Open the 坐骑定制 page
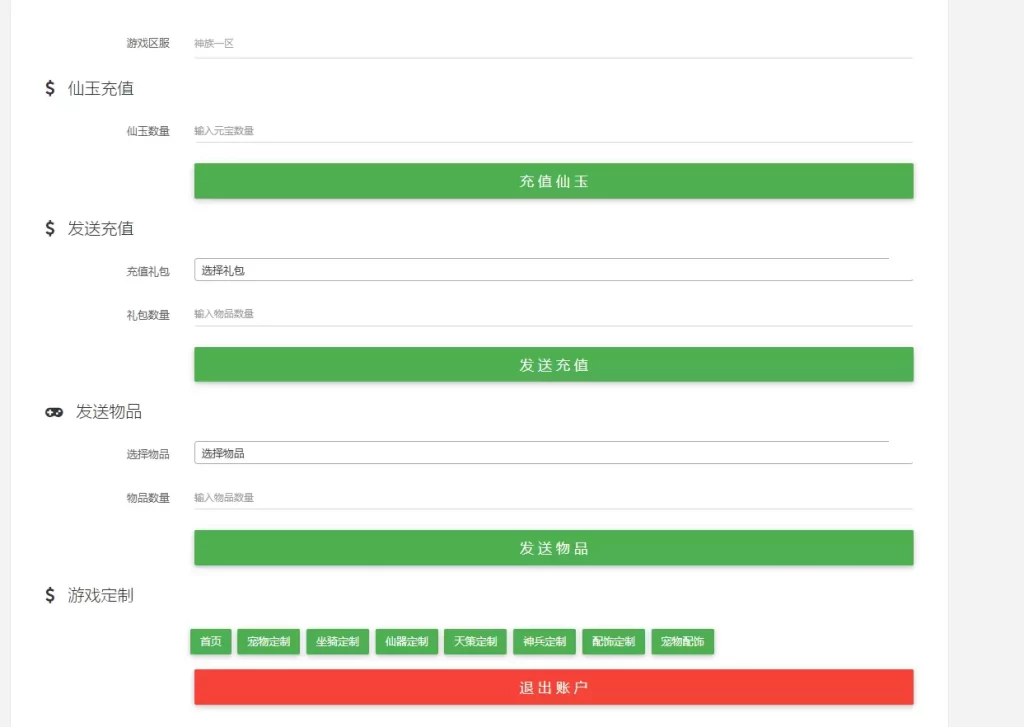 (x=338, y=642)
